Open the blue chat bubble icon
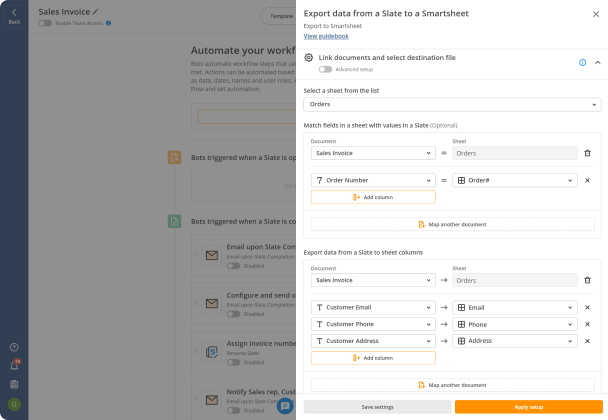The width and height of the screenshot is (608, 420). tap(285, 406)
